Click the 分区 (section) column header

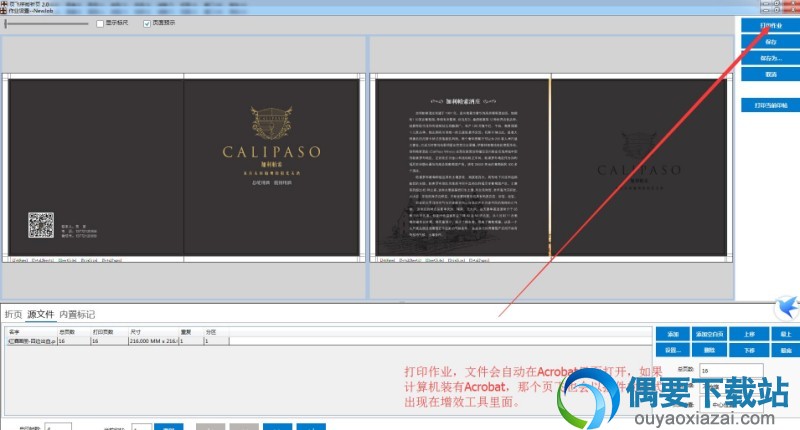point(216,332)
